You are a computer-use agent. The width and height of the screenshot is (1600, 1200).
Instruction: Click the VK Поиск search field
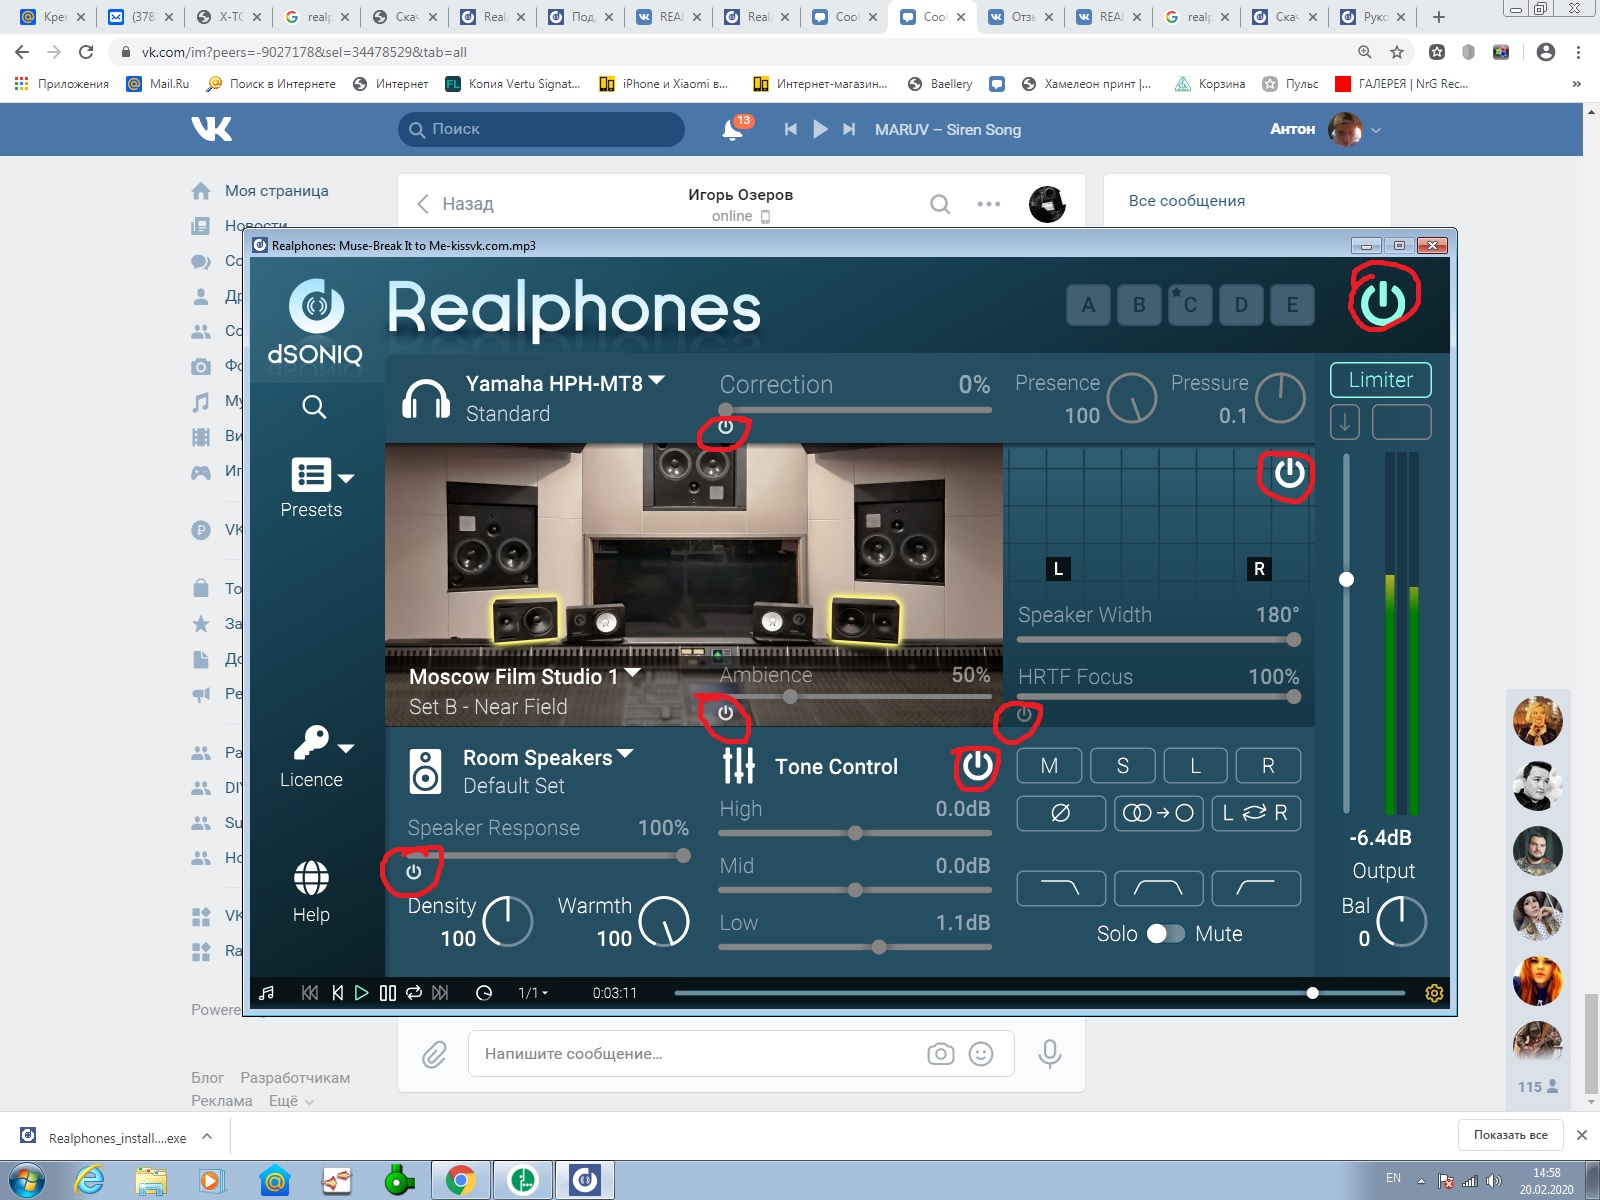pos(541,129)
